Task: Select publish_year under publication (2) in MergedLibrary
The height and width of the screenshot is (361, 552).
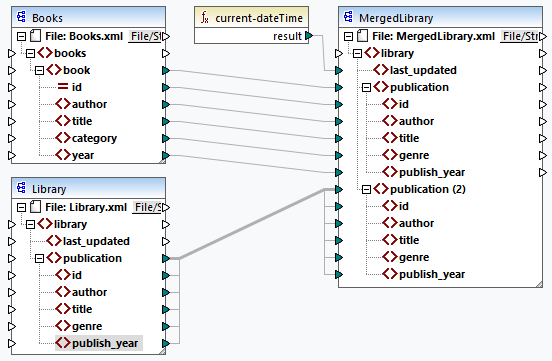Action: [x=432, y=274]
